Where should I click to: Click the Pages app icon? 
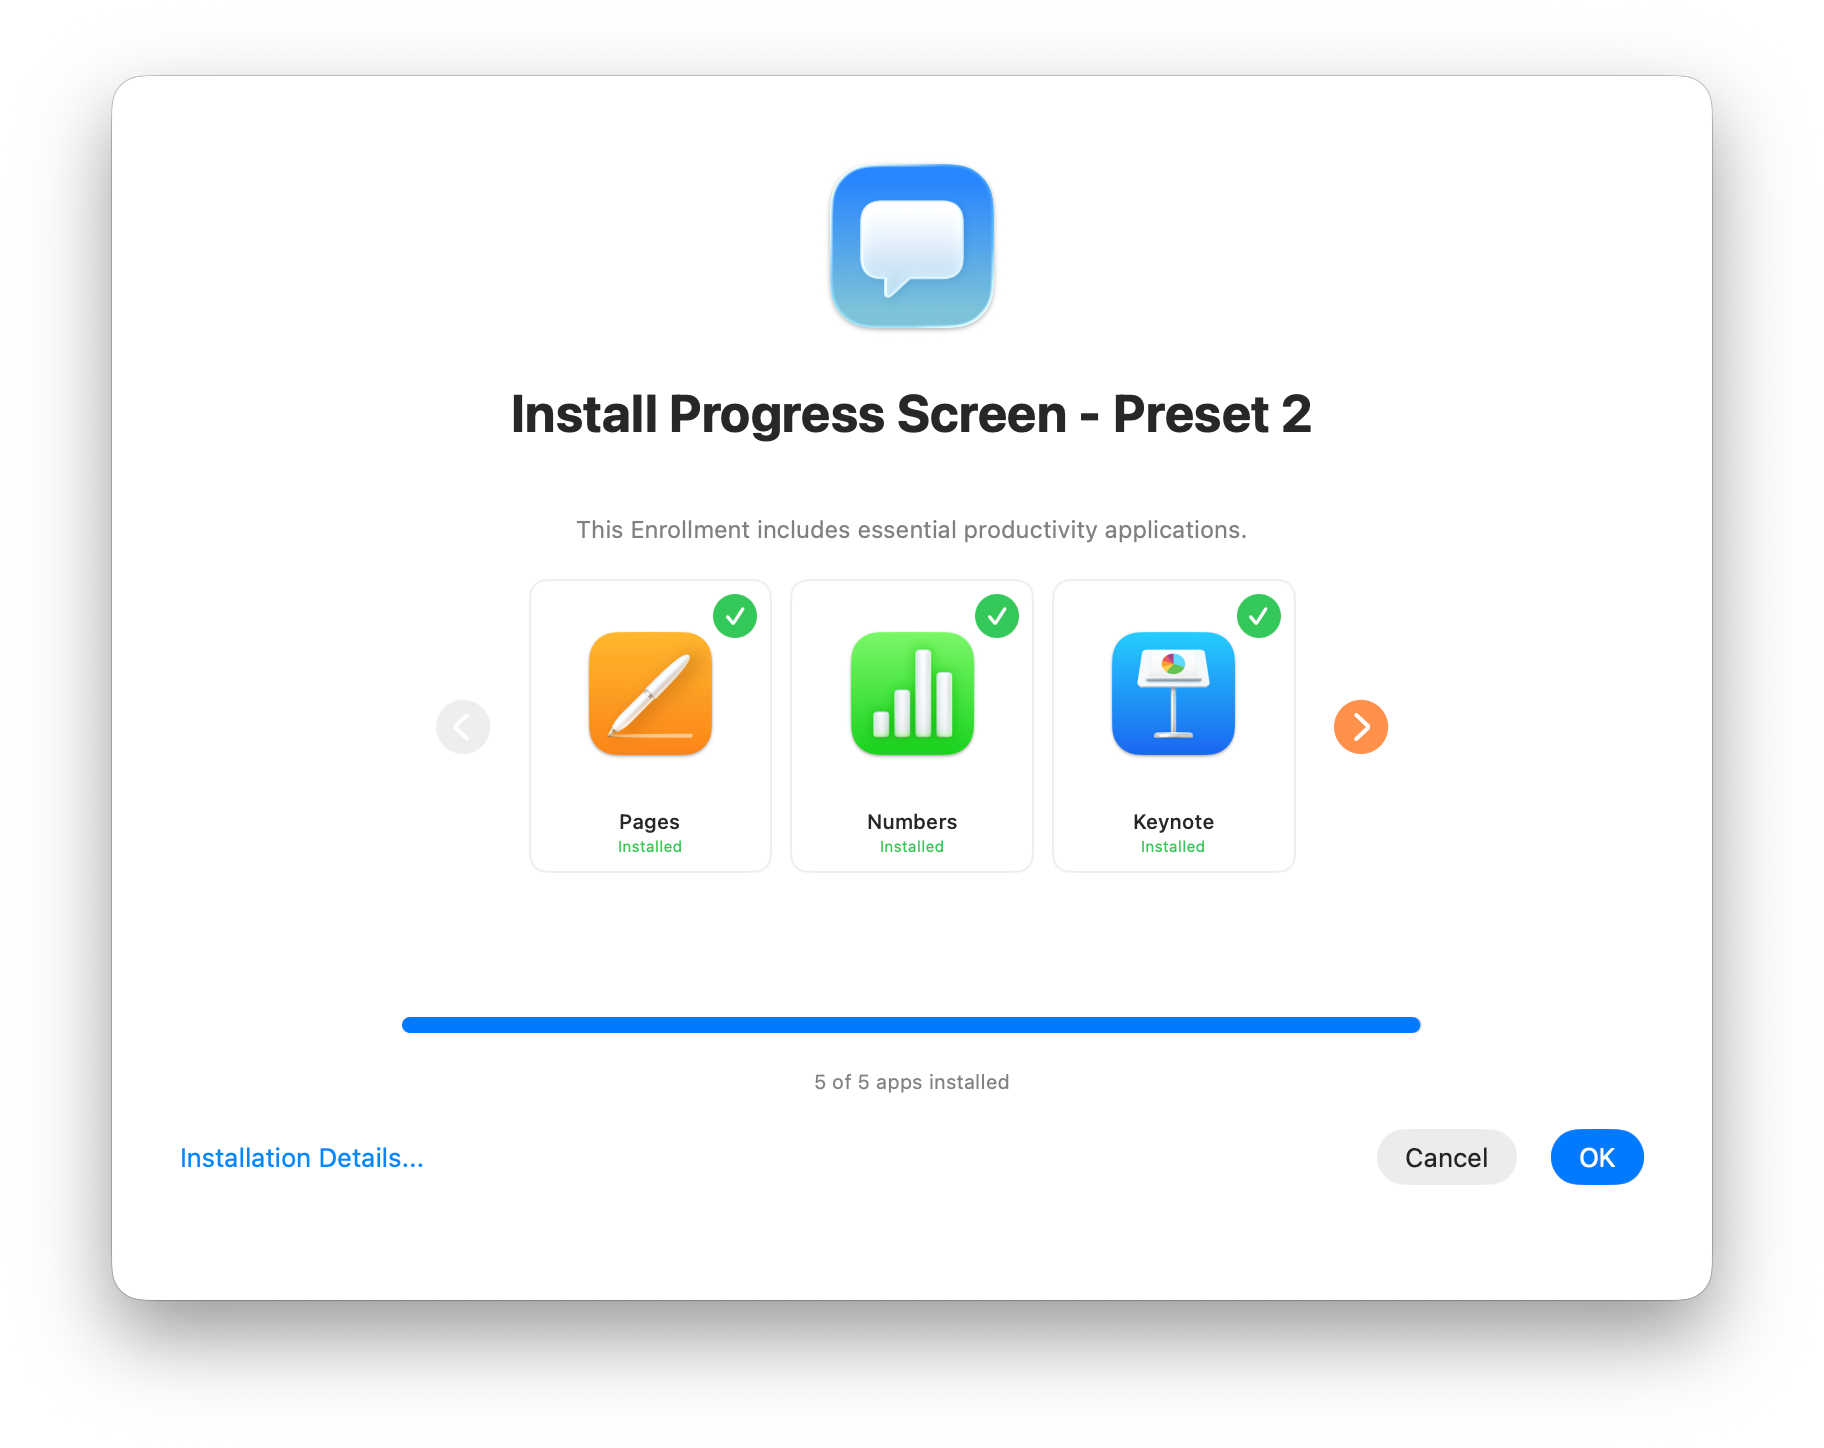[650, 694]
